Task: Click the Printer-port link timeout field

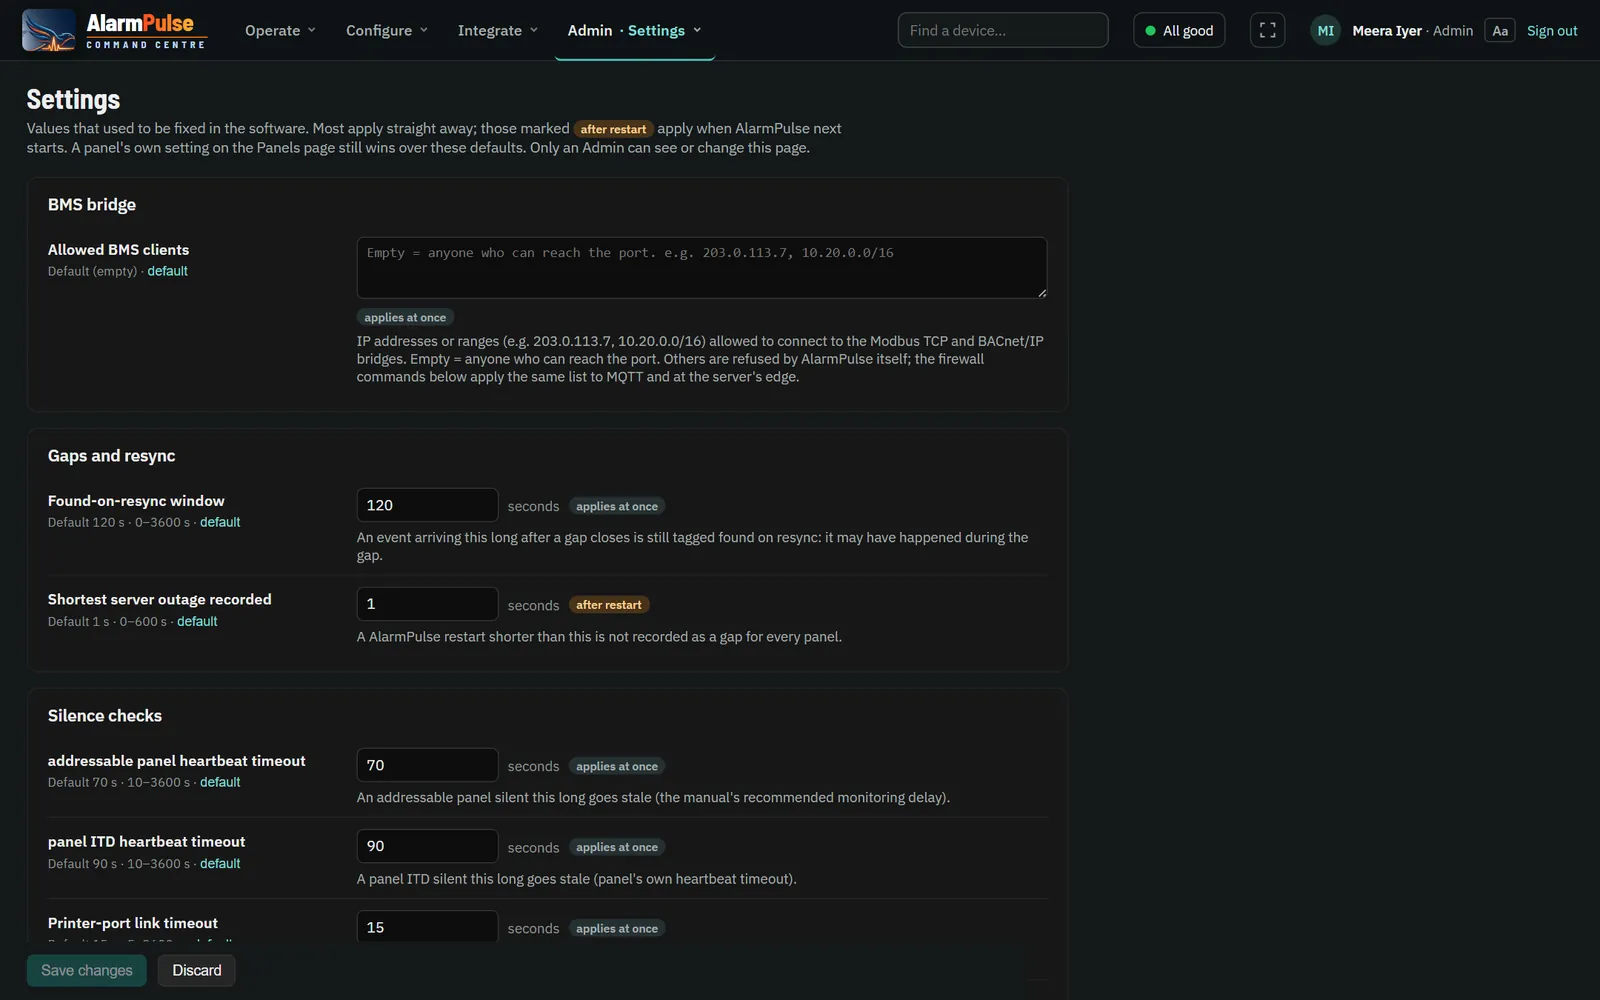Action: coord(427,926)
